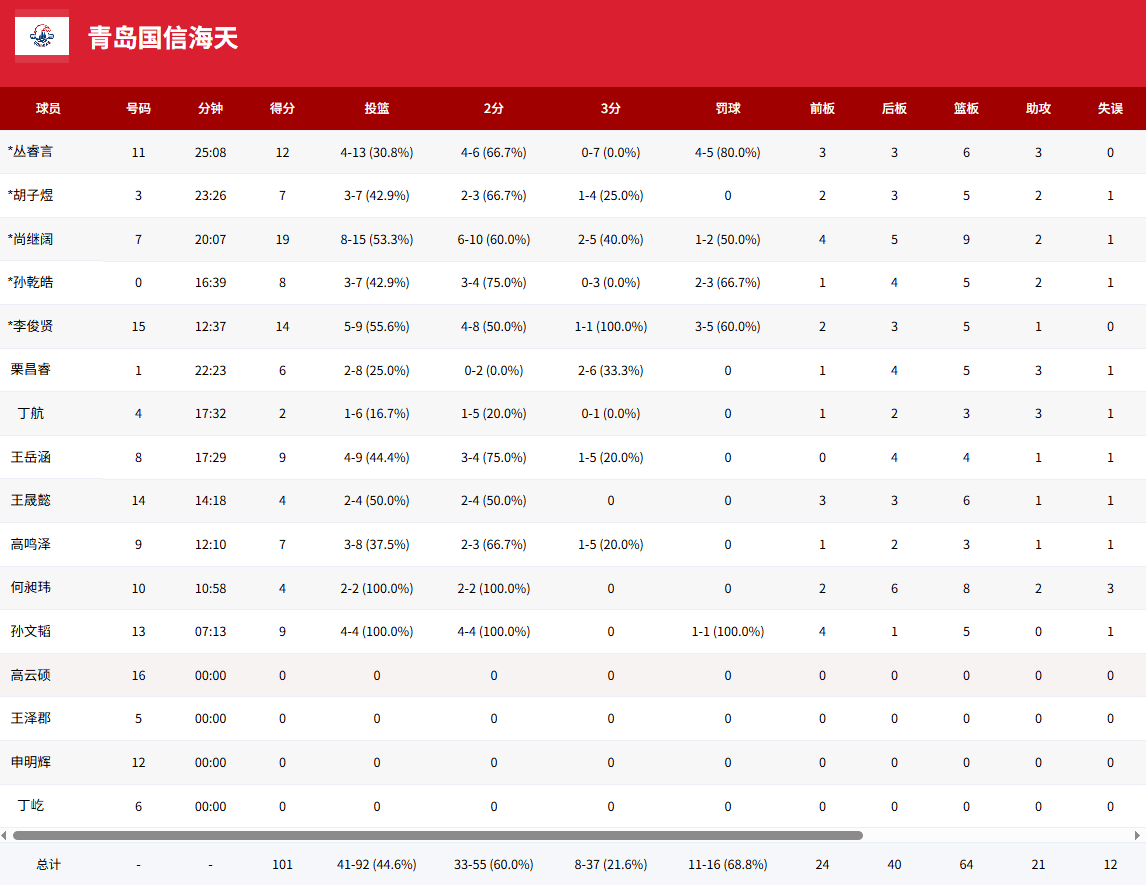Select player name 丁屹
The image size is (1146, 885).
[x=31, y=805]
